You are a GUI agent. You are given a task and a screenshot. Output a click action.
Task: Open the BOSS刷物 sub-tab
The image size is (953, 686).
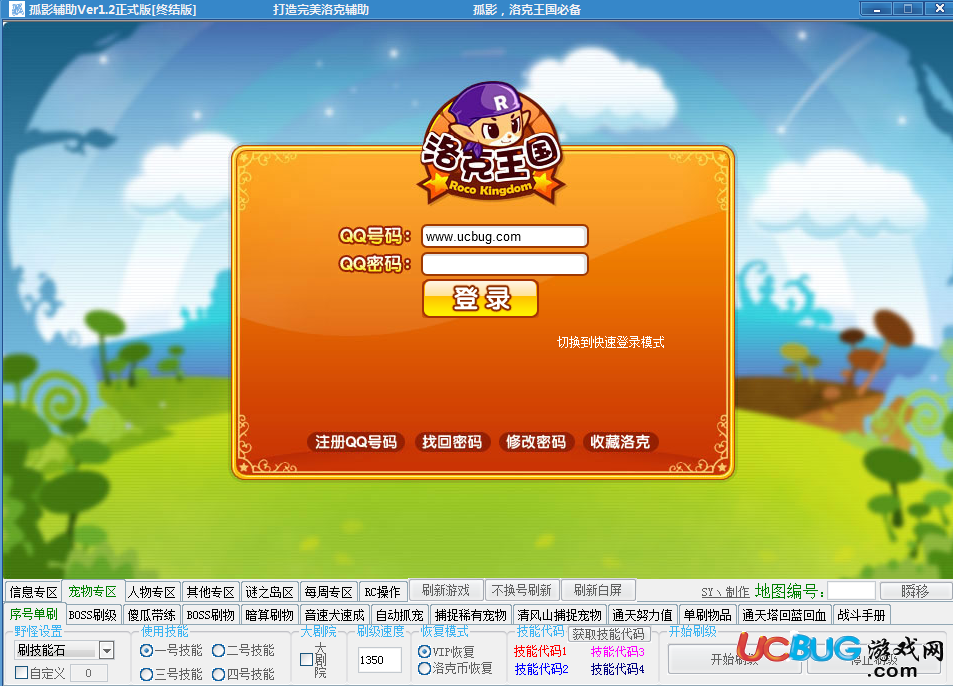210,615
